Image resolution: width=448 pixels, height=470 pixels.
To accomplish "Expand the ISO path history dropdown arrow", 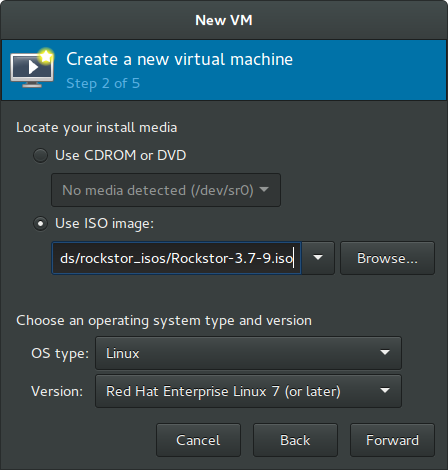I will [x=318, y=258].
